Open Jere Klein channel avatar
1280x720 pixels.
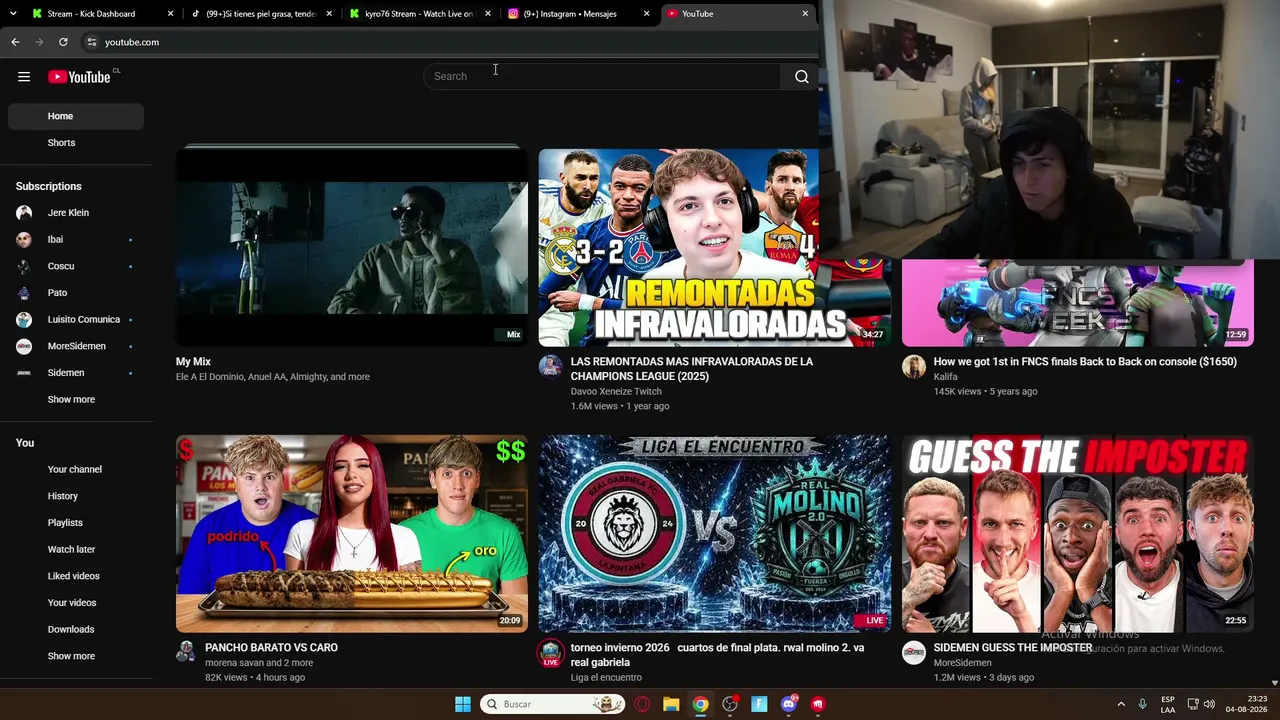[24, 213]
